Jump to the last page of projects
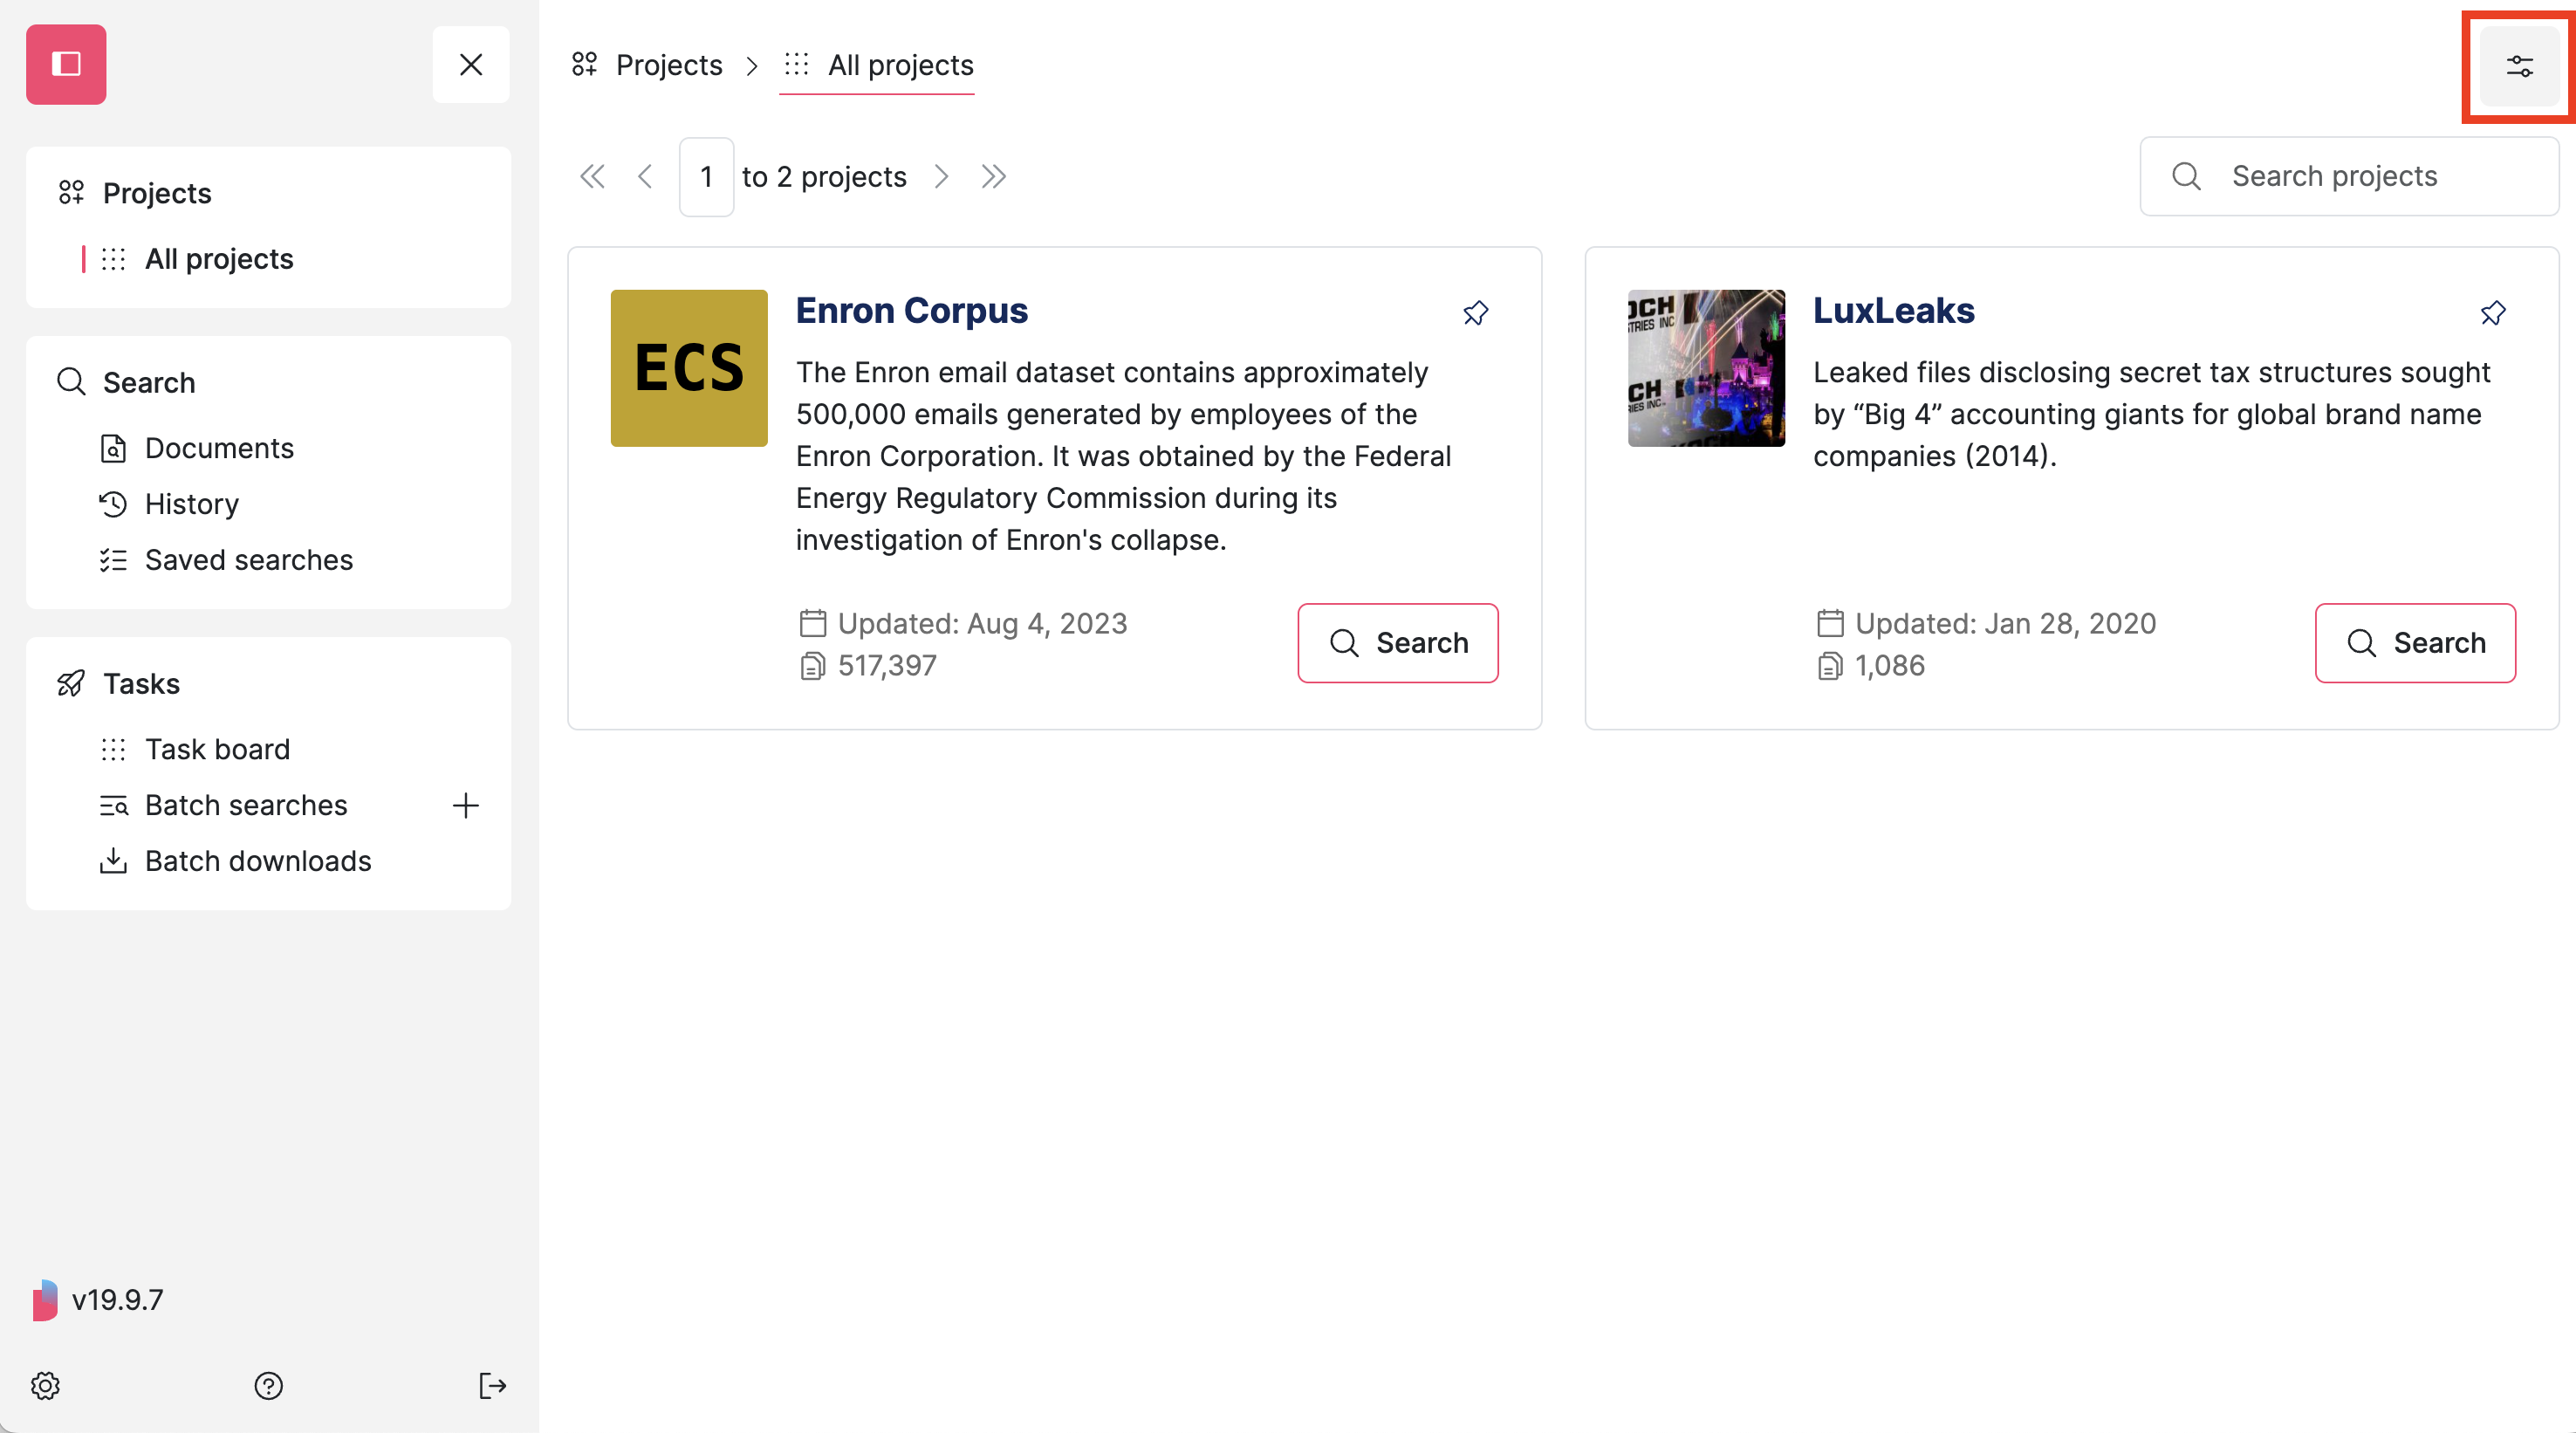 pos(993,176)
